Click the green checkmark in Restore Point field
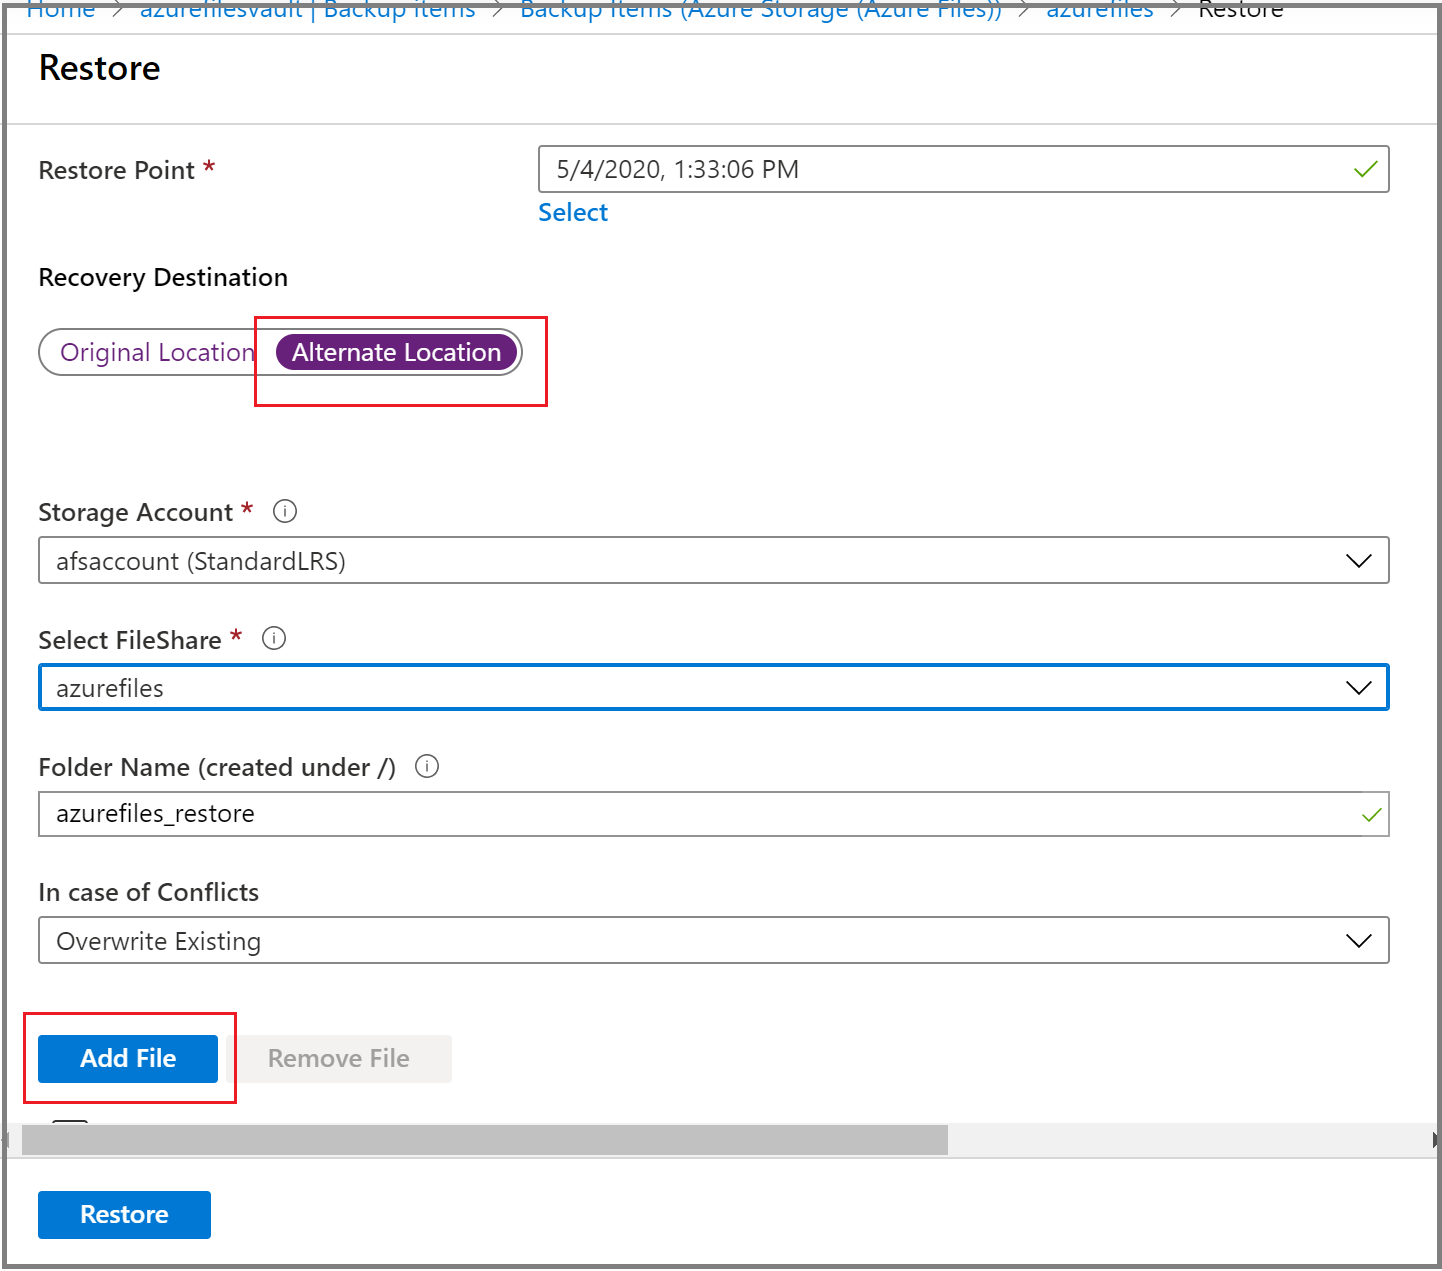Screen dimensions: 1442x1271 coord(1366,169)
